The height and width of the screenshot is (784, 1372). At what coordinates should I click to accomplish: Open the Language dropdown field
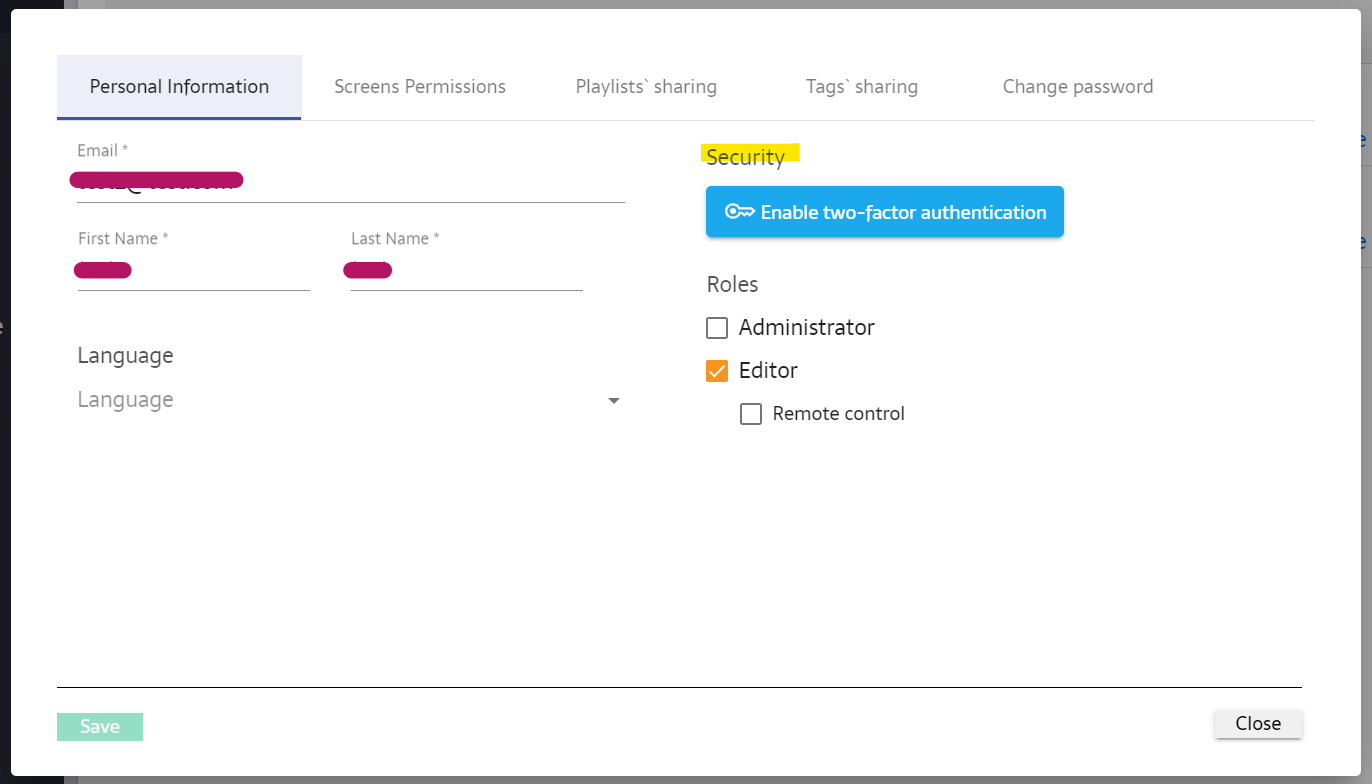340,400
